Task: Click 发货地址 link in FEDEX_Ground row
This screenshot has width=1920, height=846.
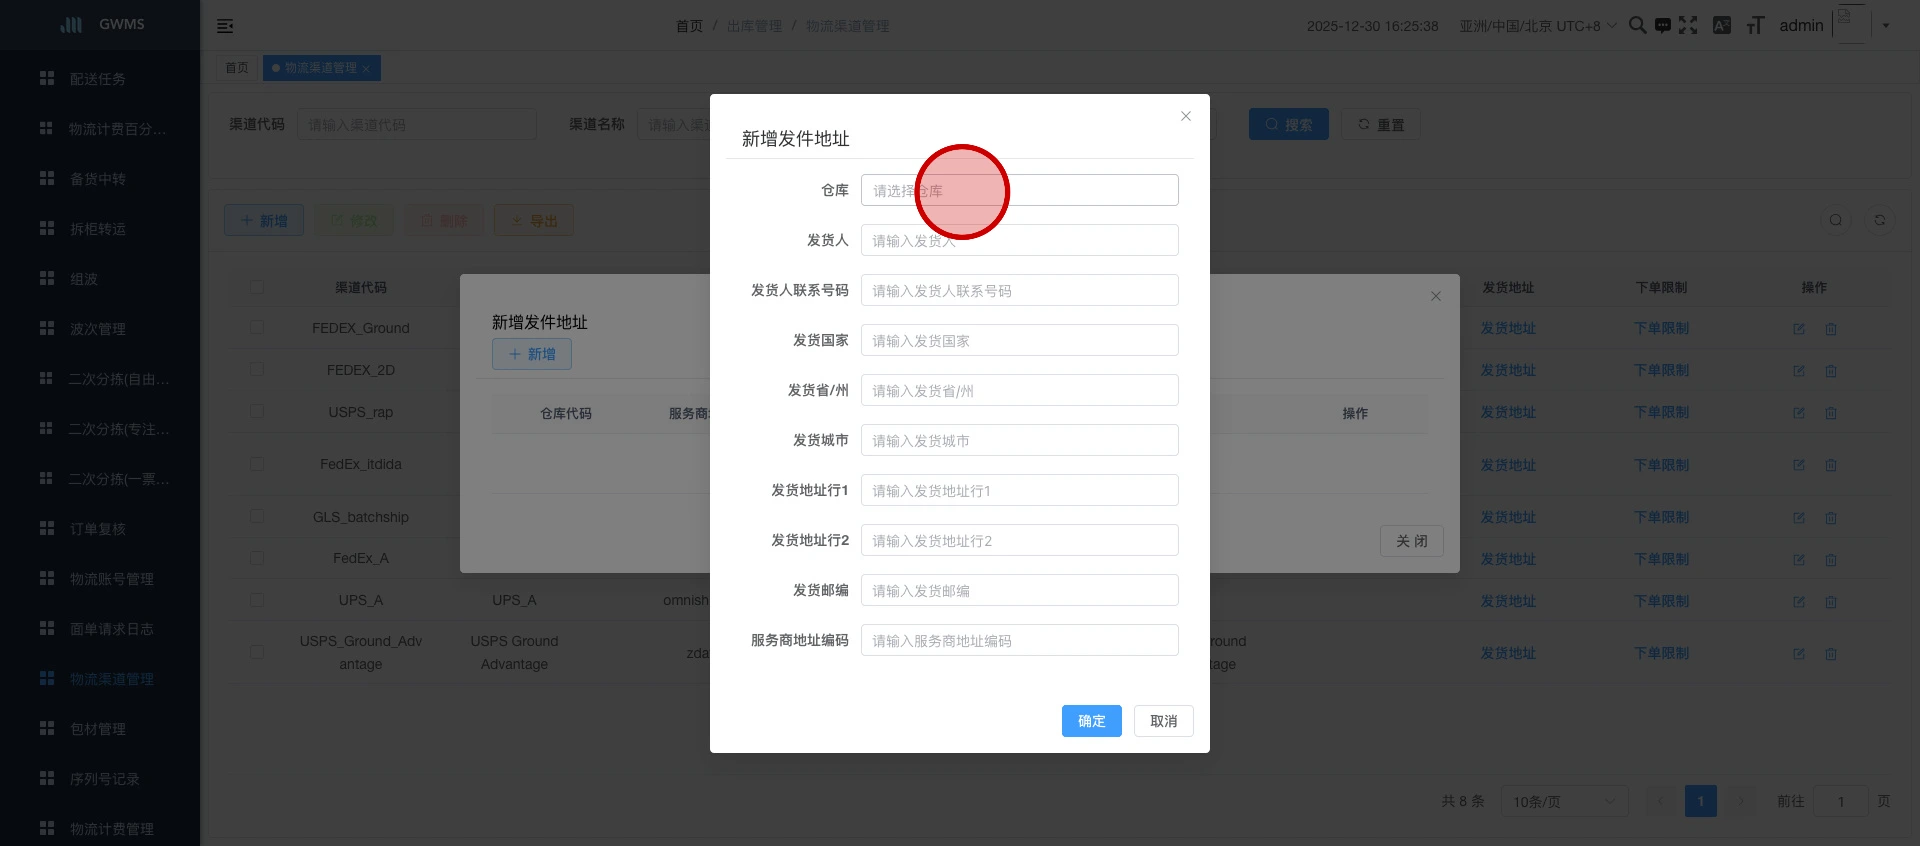Action: (x=1508, y=328)
